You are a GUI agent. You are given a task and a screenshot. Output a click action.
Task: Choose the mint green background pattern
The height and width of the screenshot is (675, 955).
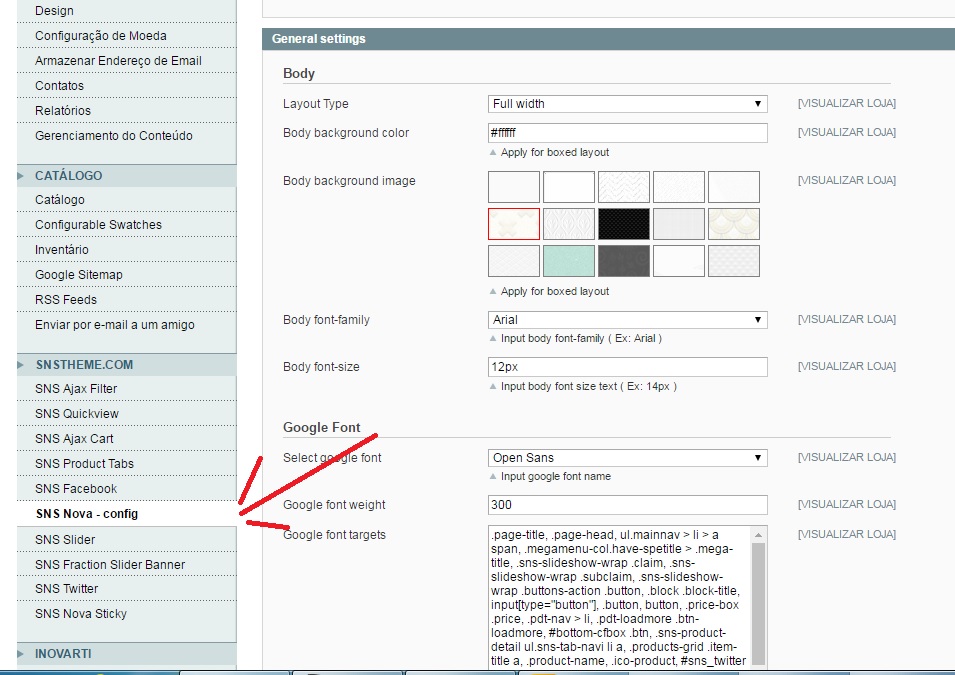(569, 261)
